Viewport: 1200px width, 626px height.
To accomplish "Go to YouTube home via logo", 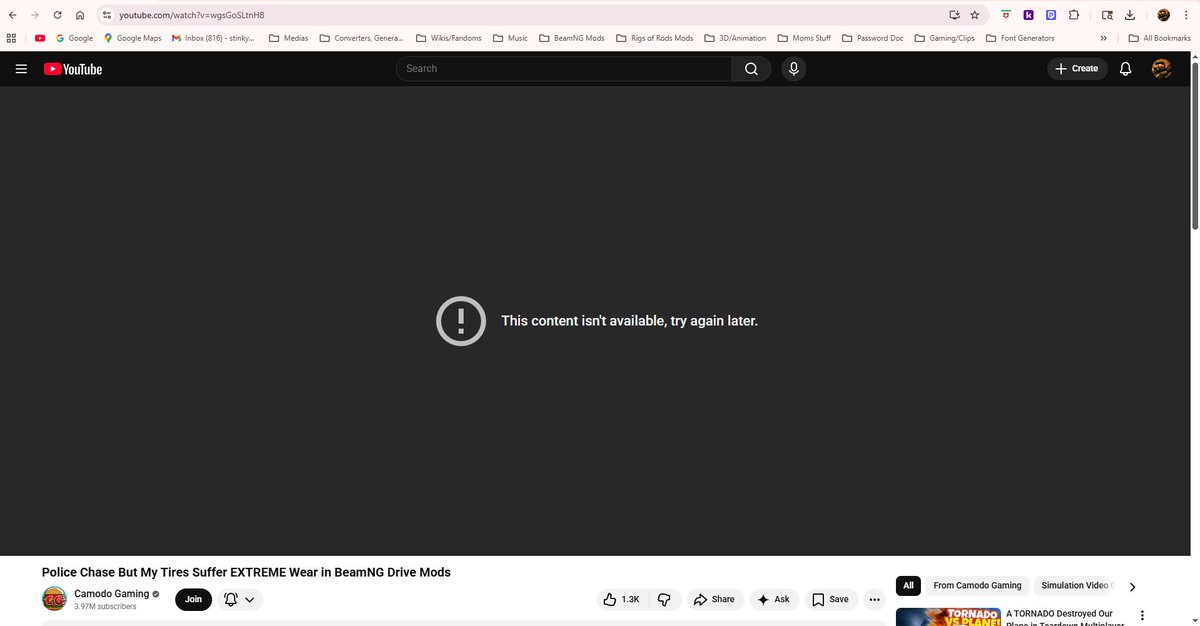I will (x=73, y=69).
